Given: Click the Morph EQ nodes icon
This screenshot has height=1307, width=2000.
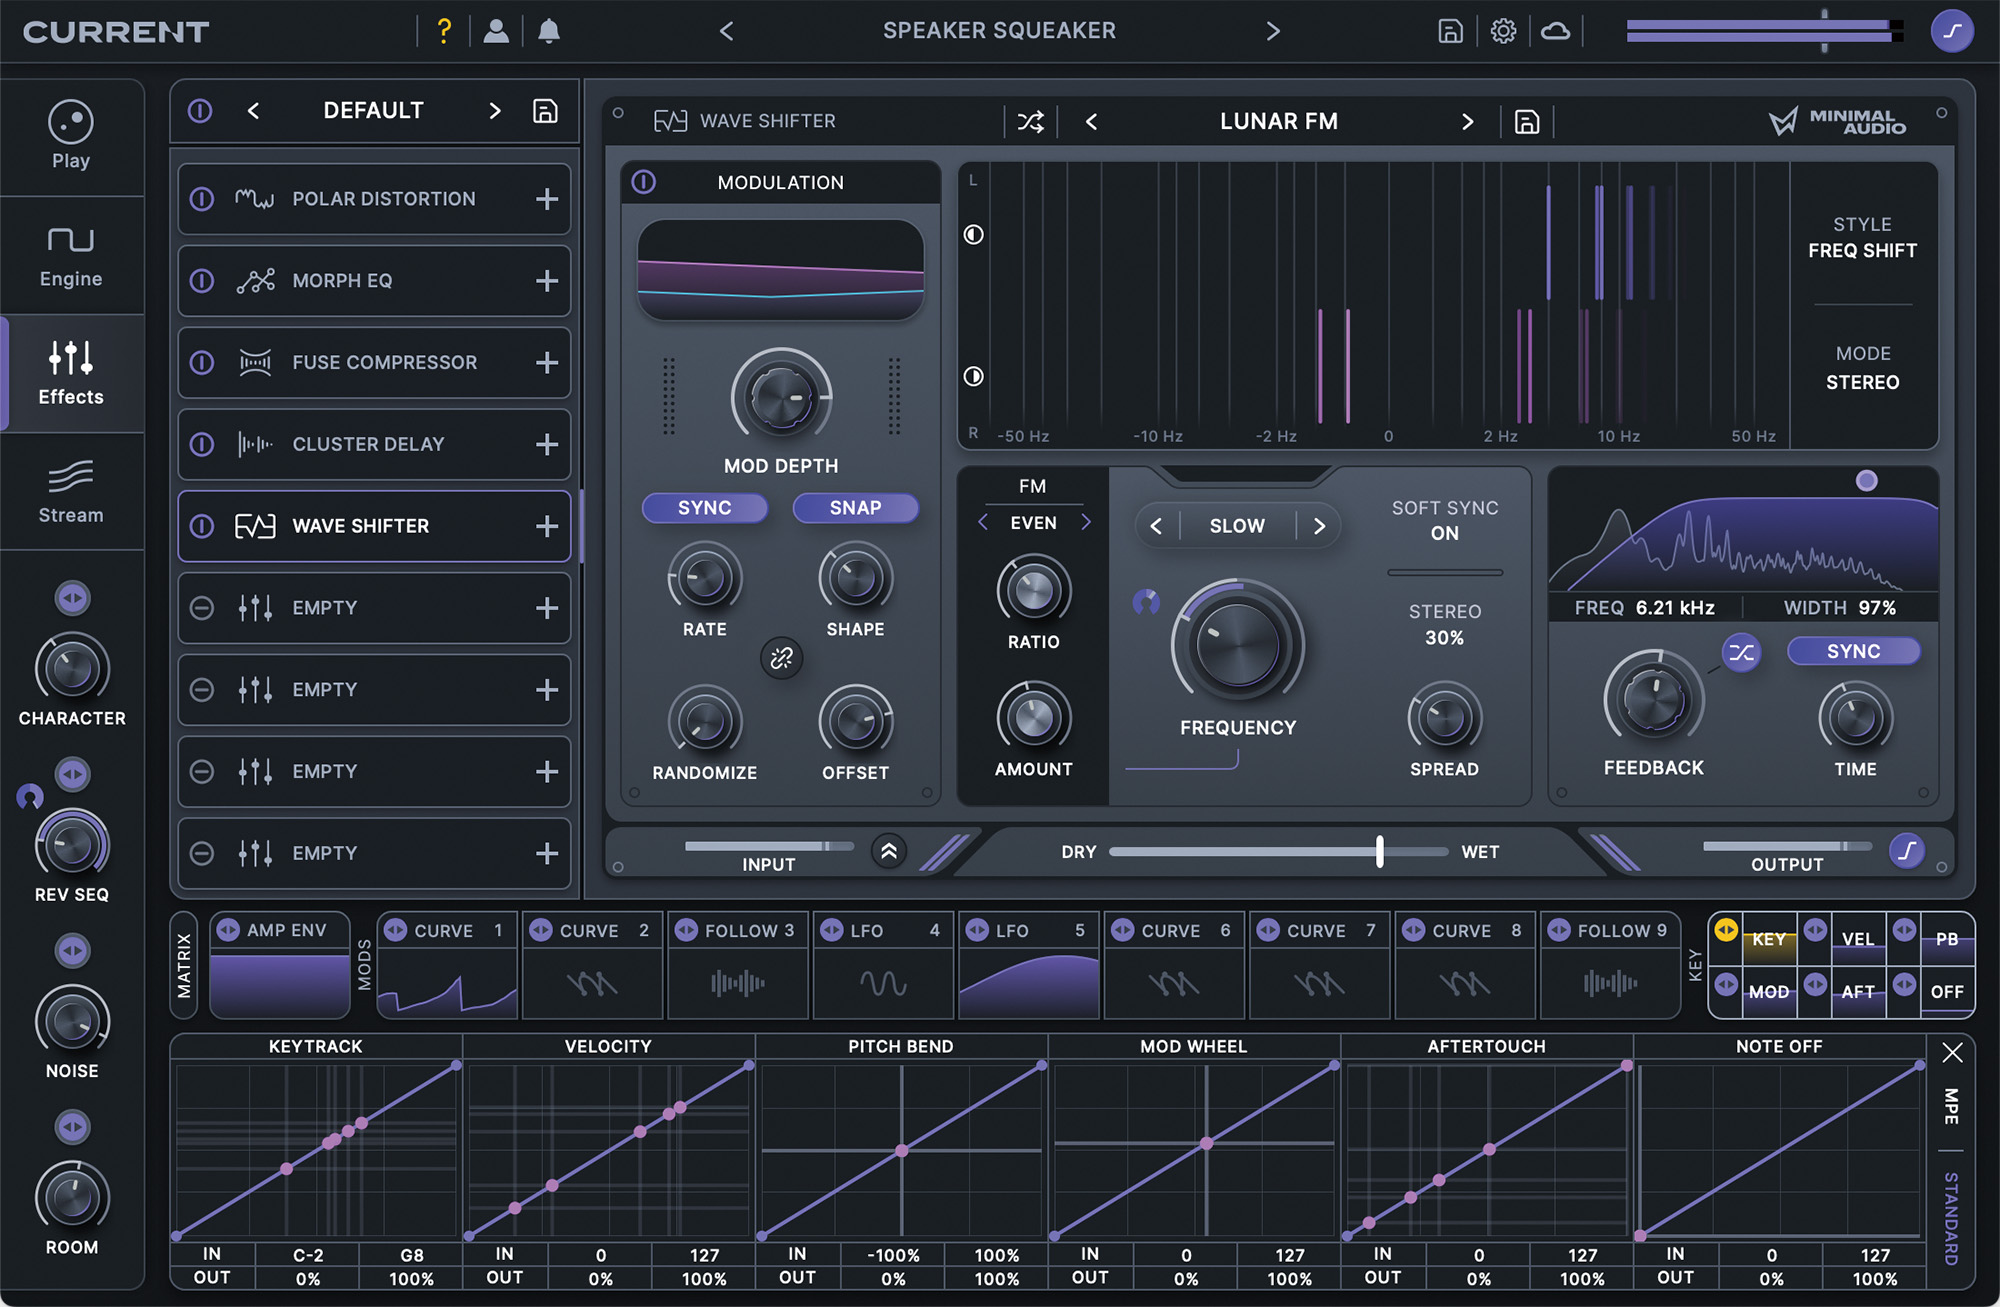Looking at the screenshot, I should pyautogui.click(x=256, y=281).
